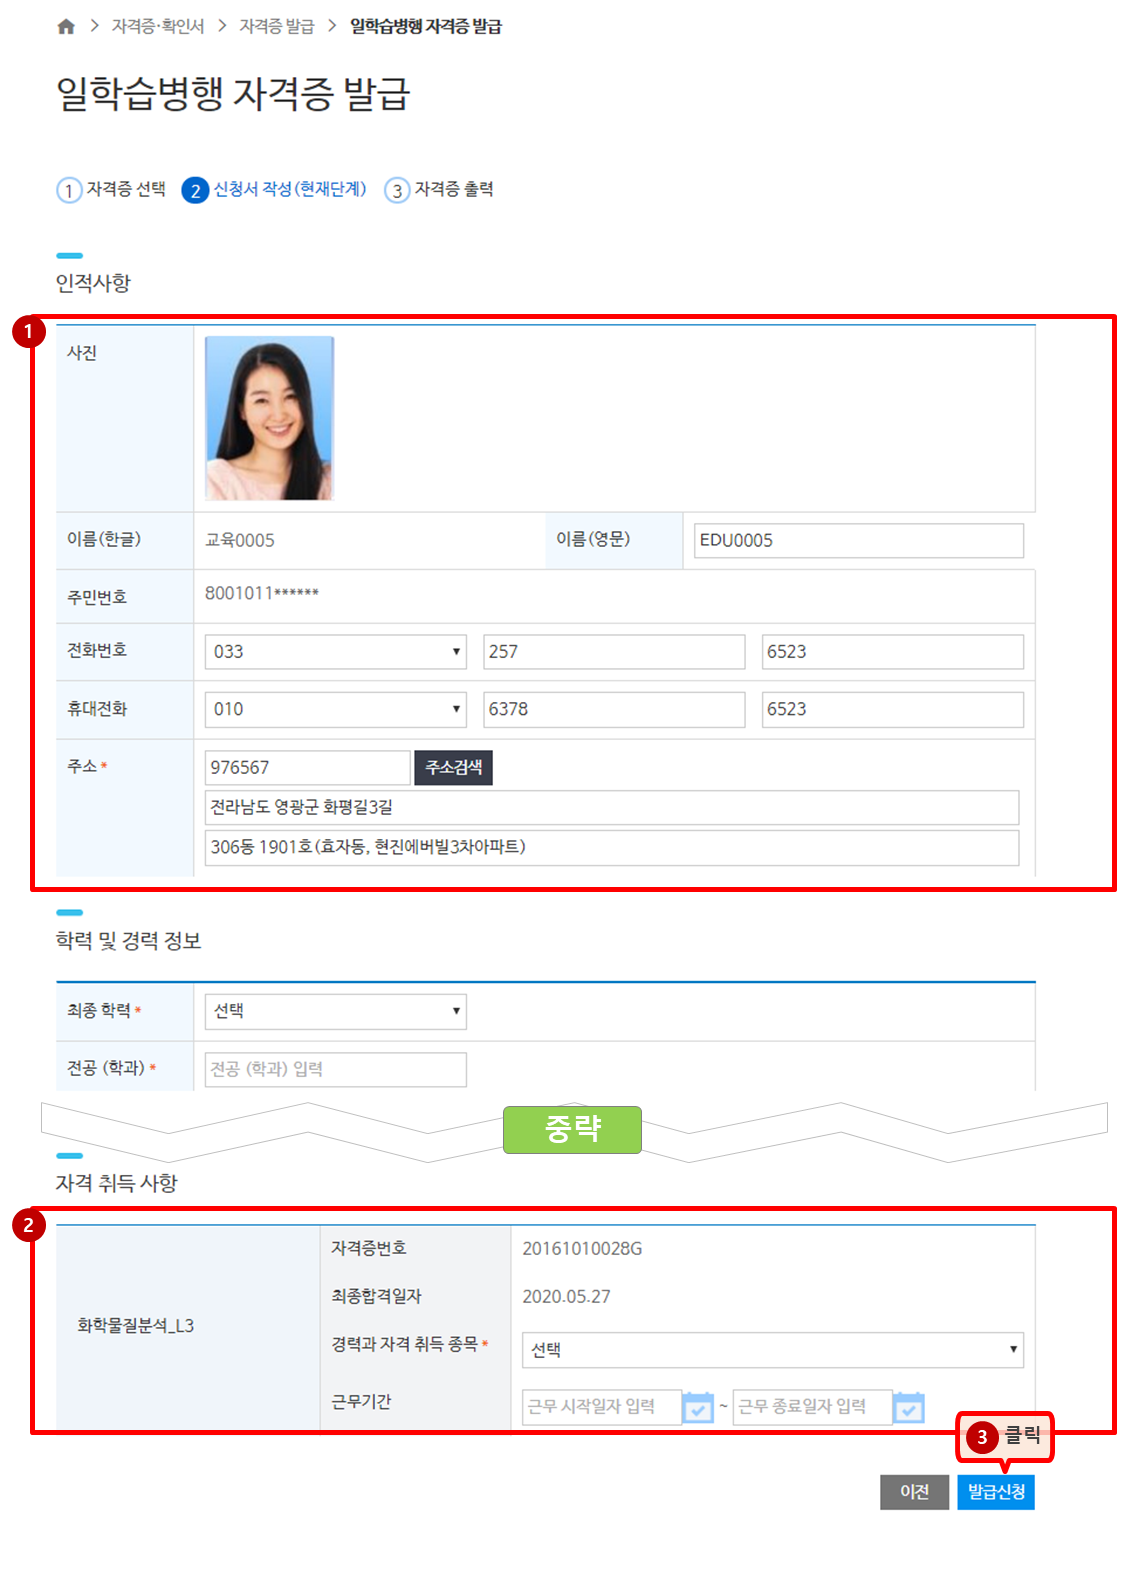Click the 인적사항 section heading

pos(93,283)
